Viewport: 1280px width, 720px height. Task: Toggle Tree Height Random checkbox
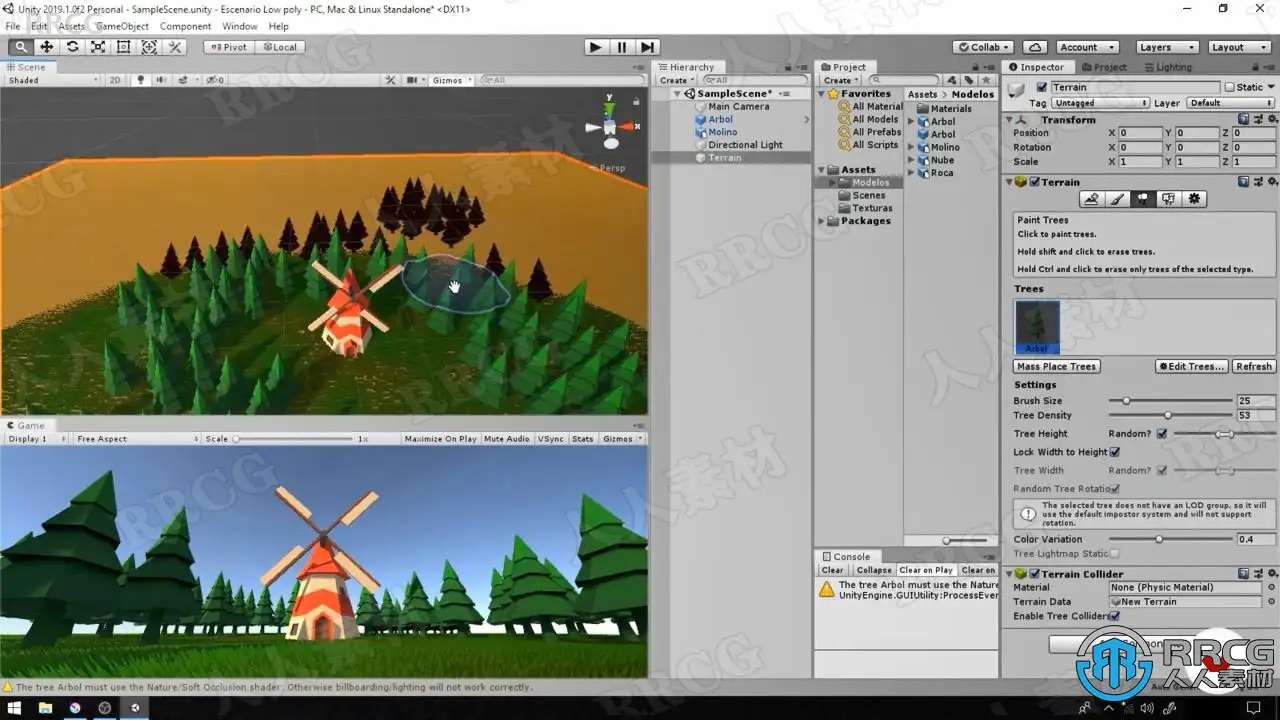coord(1162,434)
